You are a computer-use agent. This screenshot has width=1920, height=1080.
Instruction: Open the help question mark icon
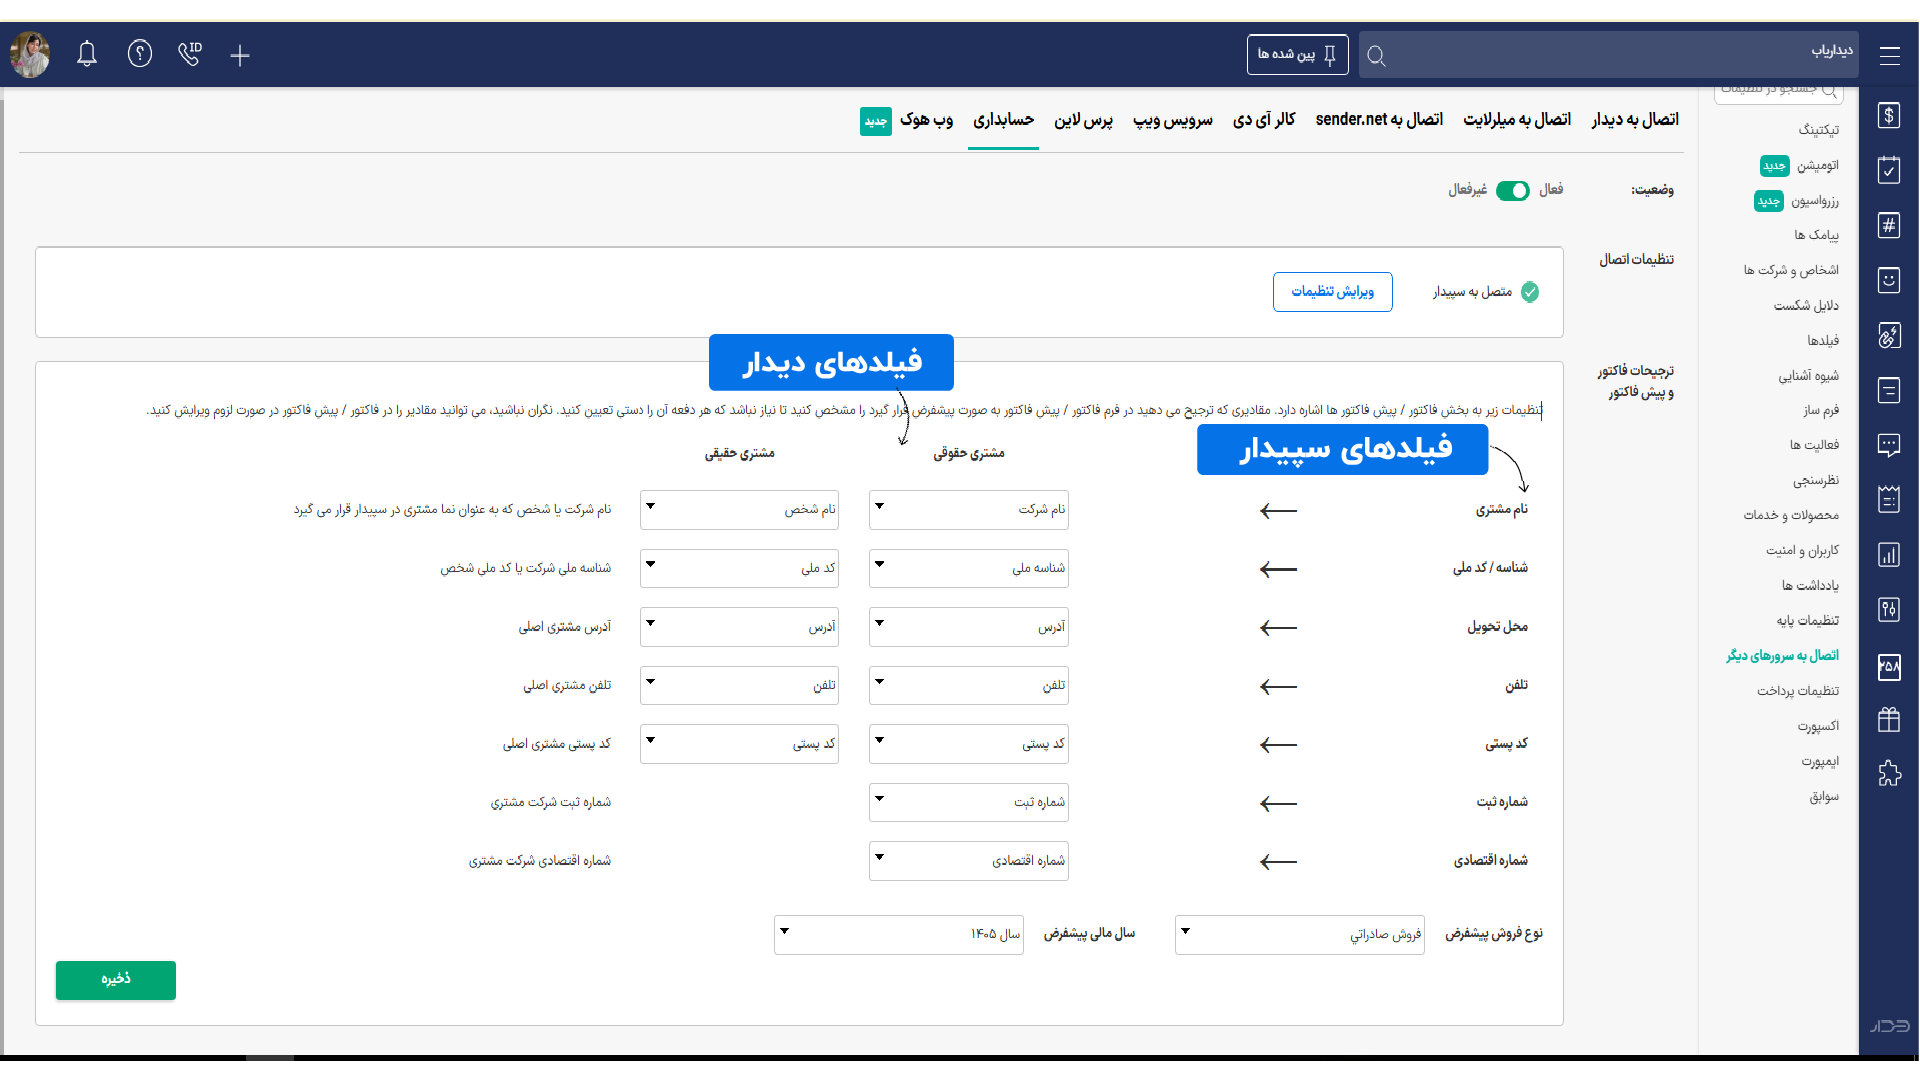click(x=140, y=54)
